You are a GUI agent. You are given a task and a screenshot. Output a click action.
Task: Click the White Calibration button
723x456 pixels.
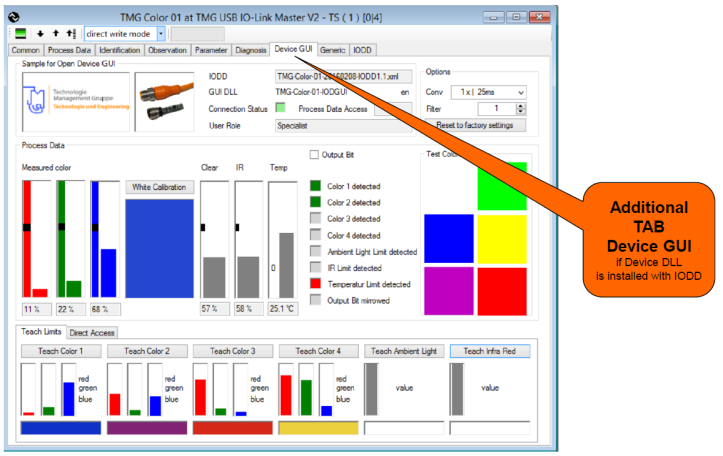pyautogui.click(x=160, y=187)
